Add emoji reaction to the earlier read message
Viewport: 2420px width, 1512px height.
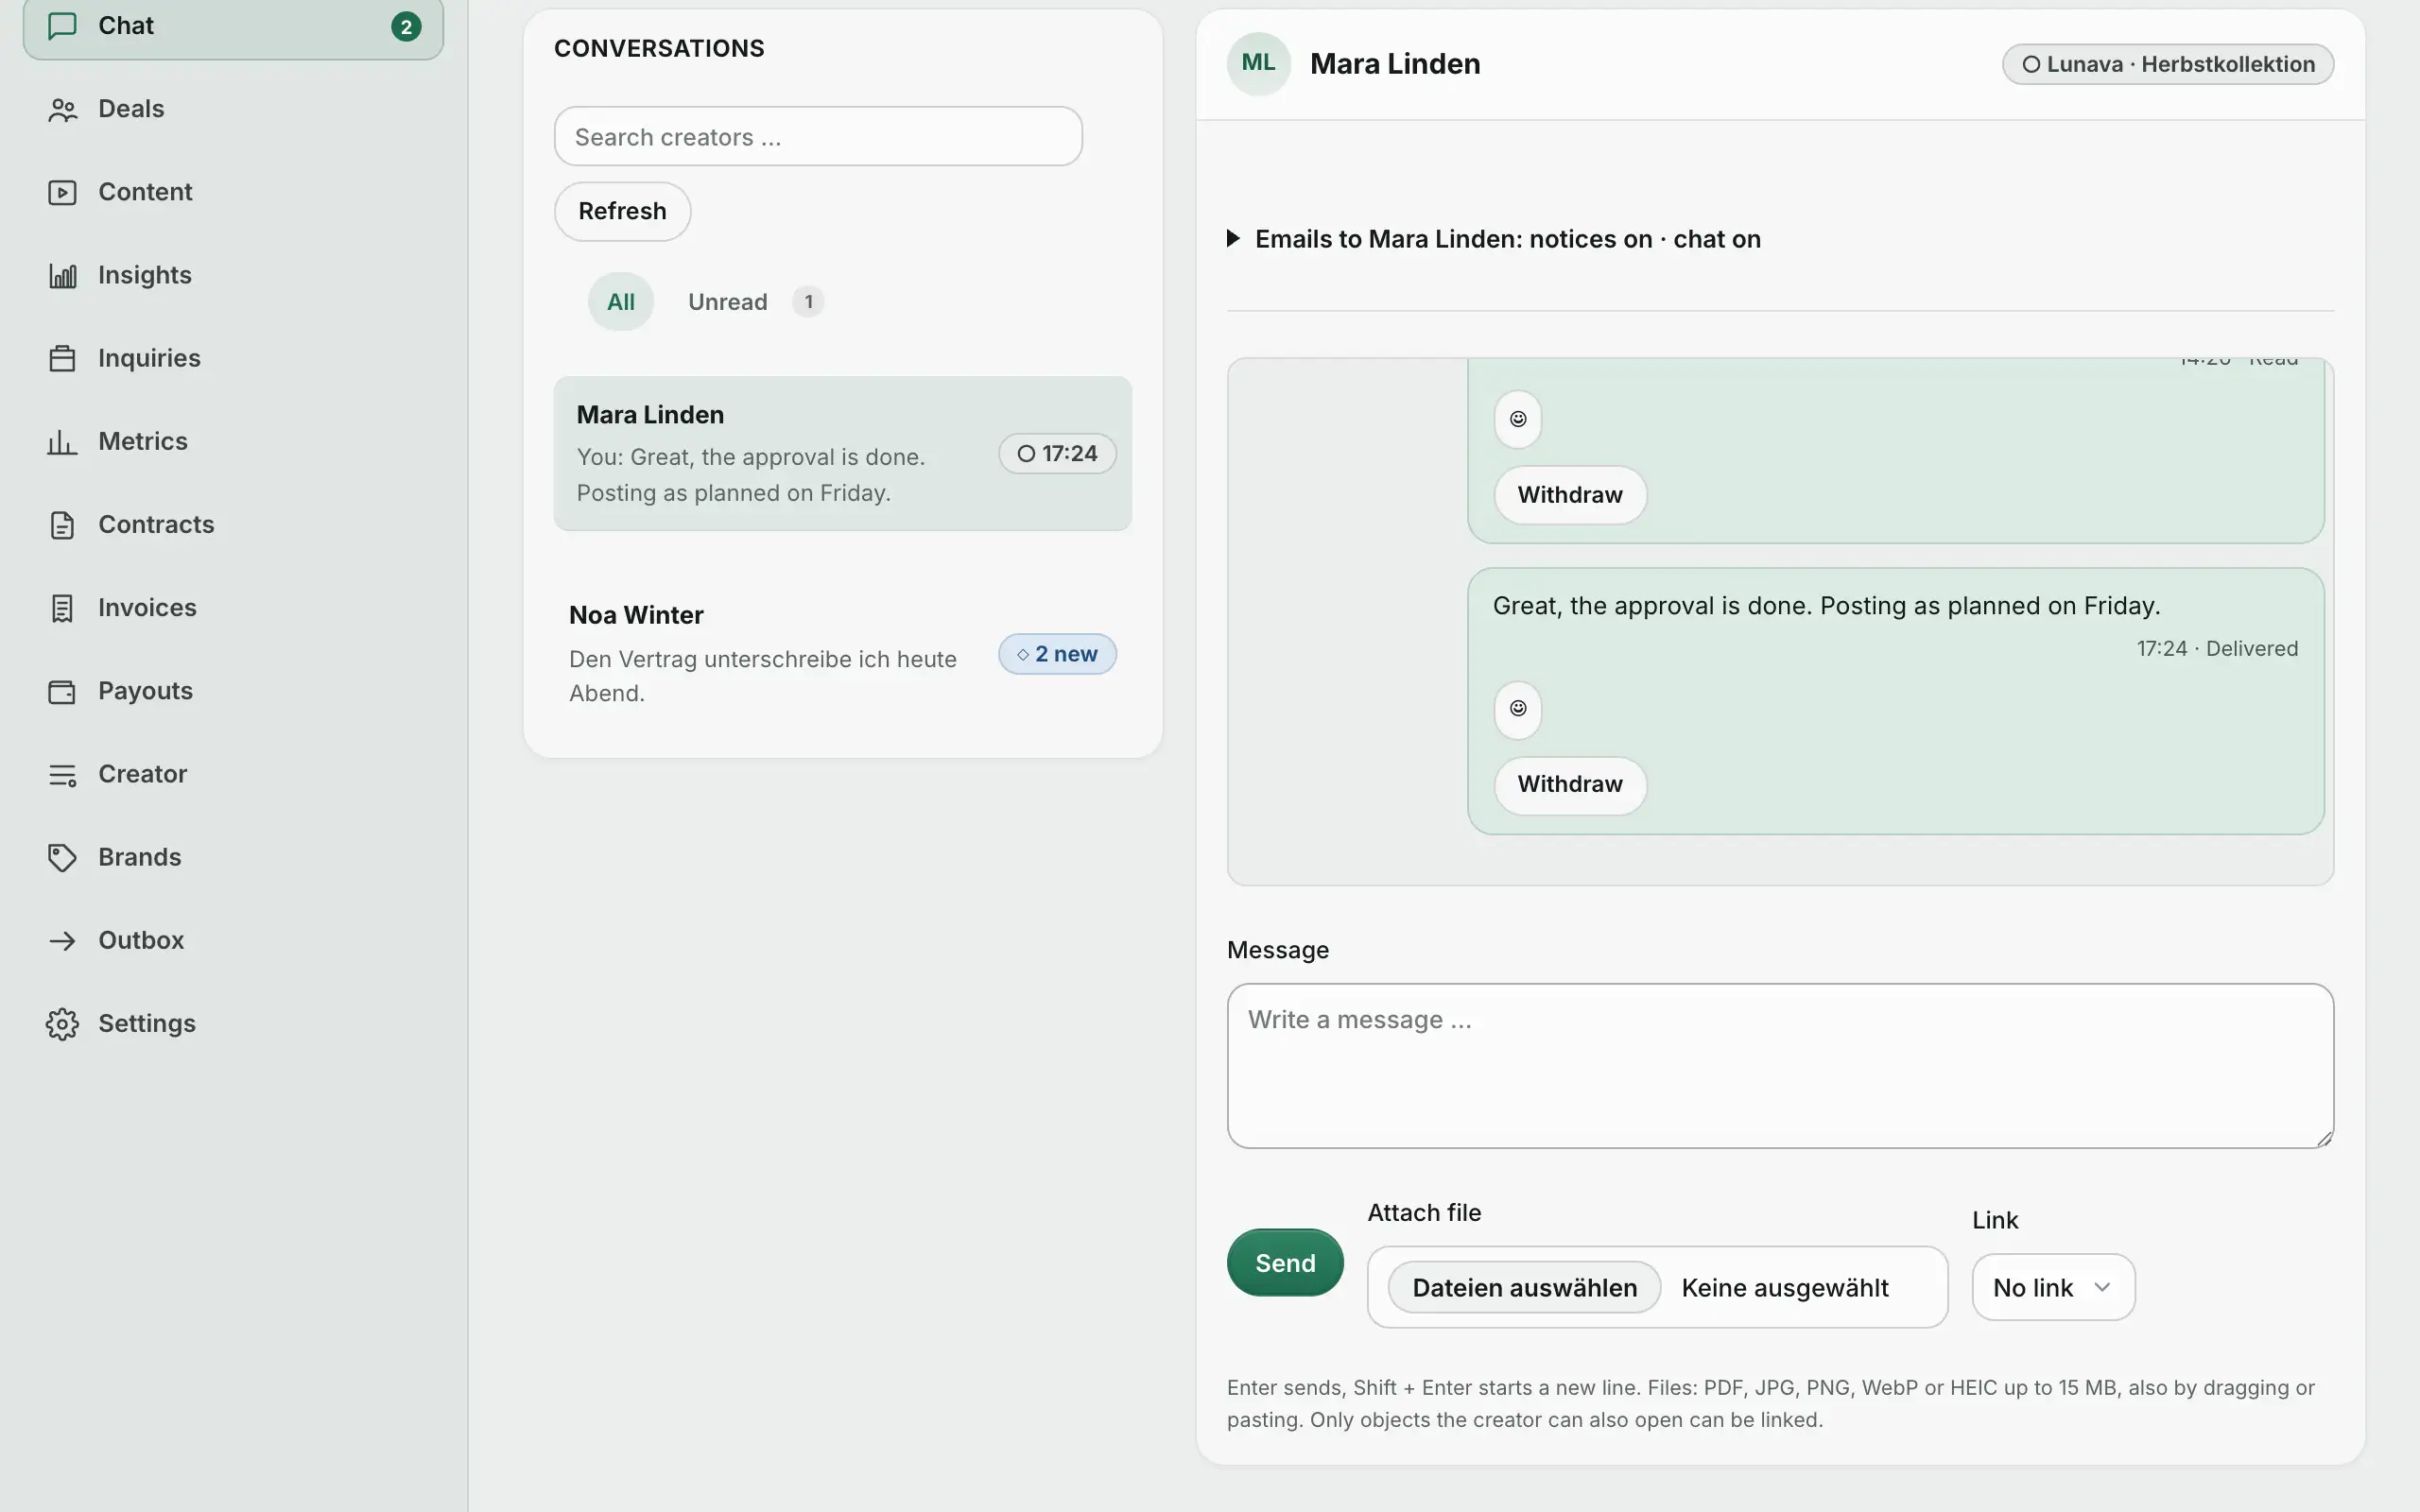[x=1518, y=419]
